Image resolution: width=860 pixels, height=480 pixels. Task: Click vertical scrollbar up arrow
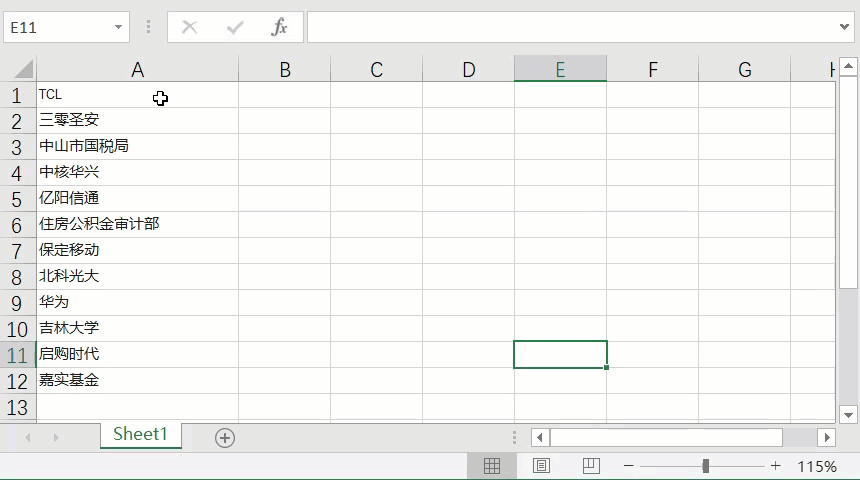(848, 66)
